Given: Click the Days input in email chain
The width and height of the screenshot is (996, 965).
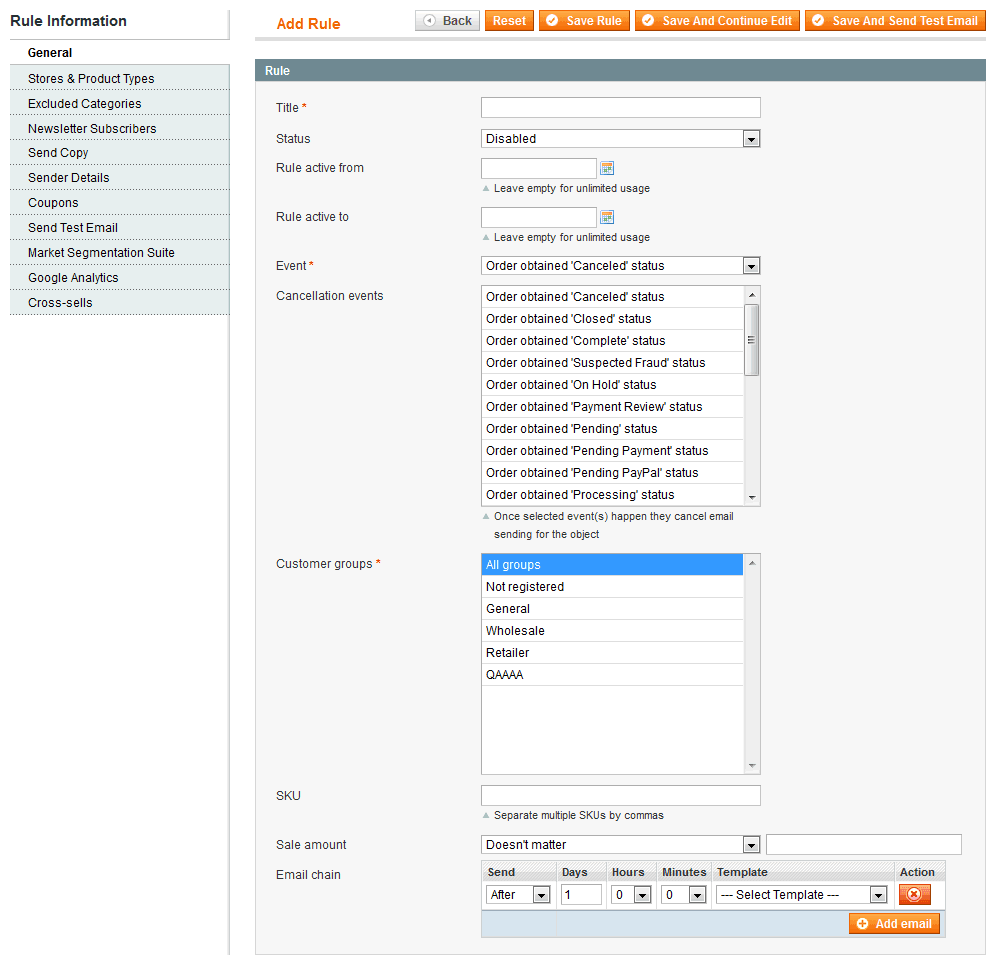Looking at the screenshot, I should pos(581,894).
